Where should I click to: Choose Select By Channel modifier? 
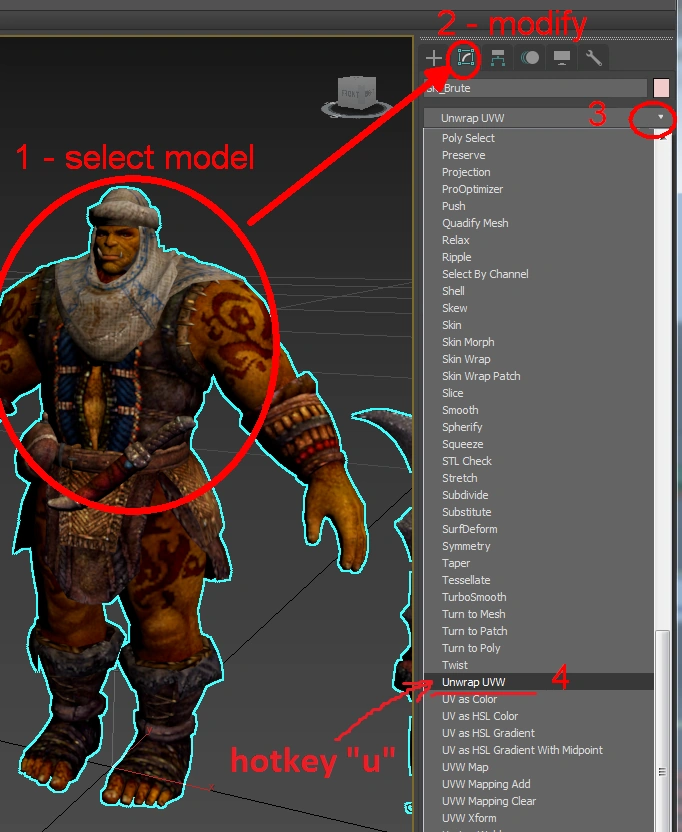click(485, 274)
